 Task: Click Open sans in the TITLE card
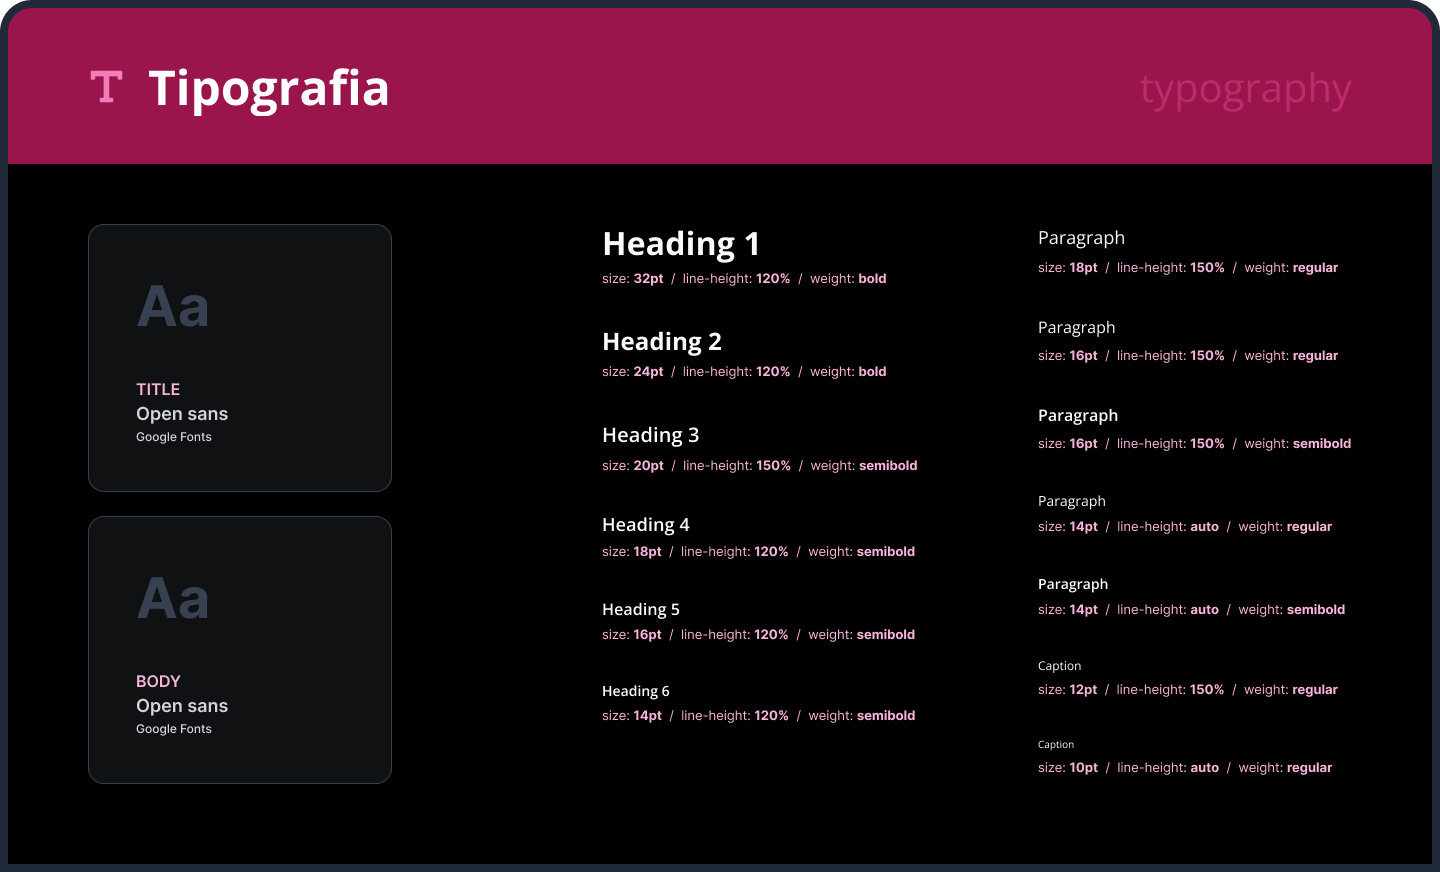(x=182, y=414)
